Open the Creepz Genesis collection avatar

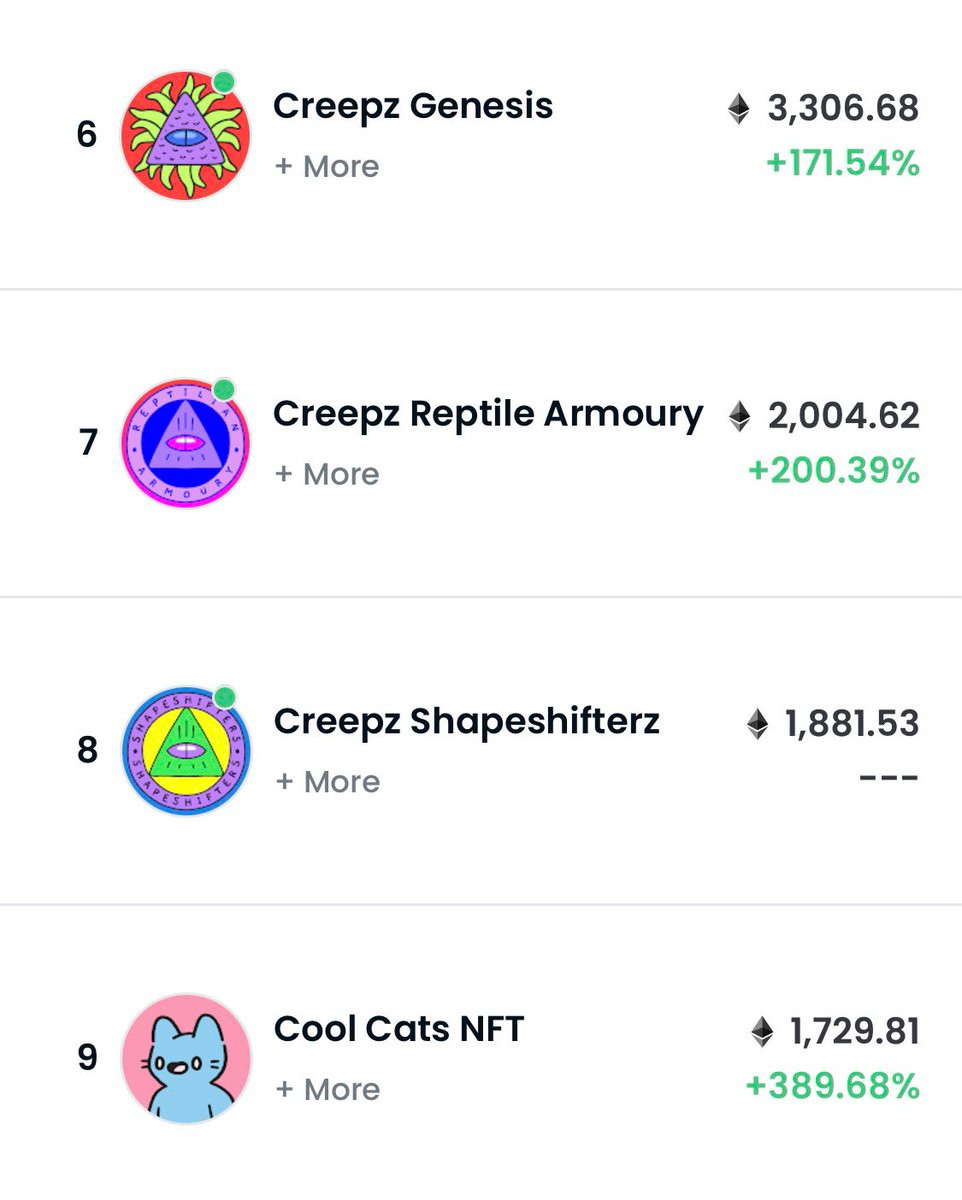point(186,135)
